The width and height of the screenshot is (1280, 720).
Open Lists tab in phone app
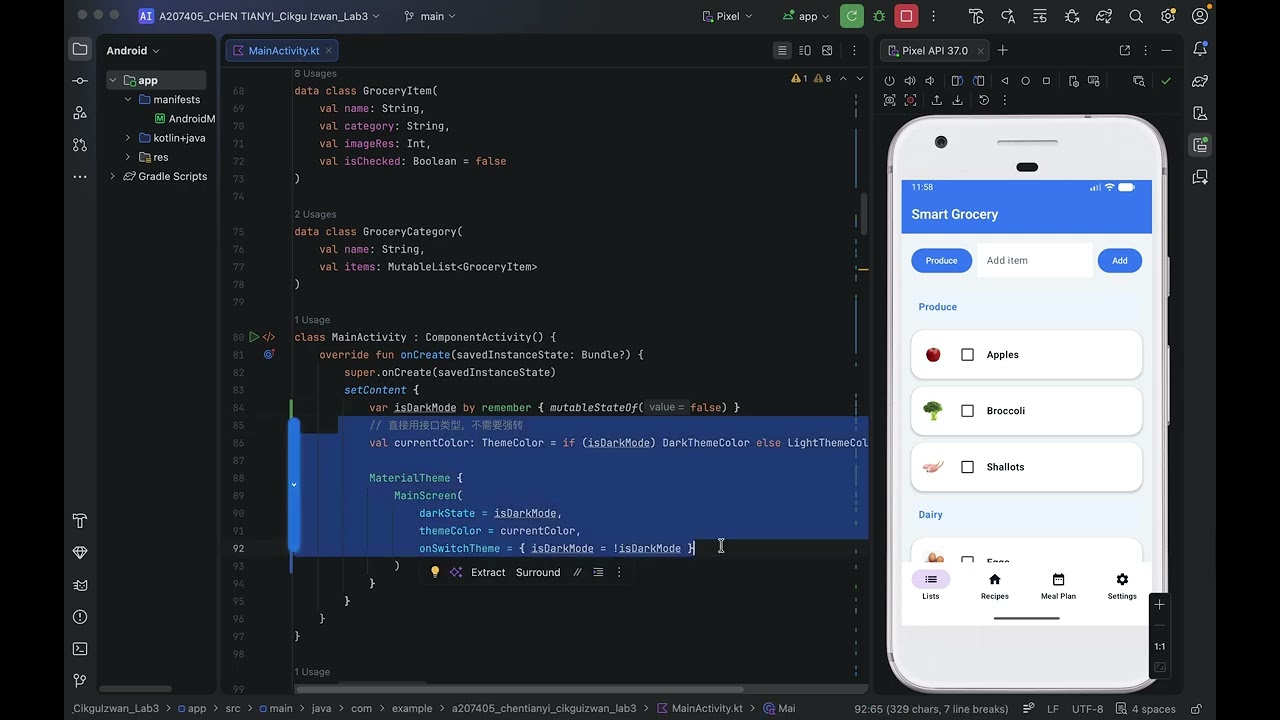pyautogui.click(x=931, y=586)
